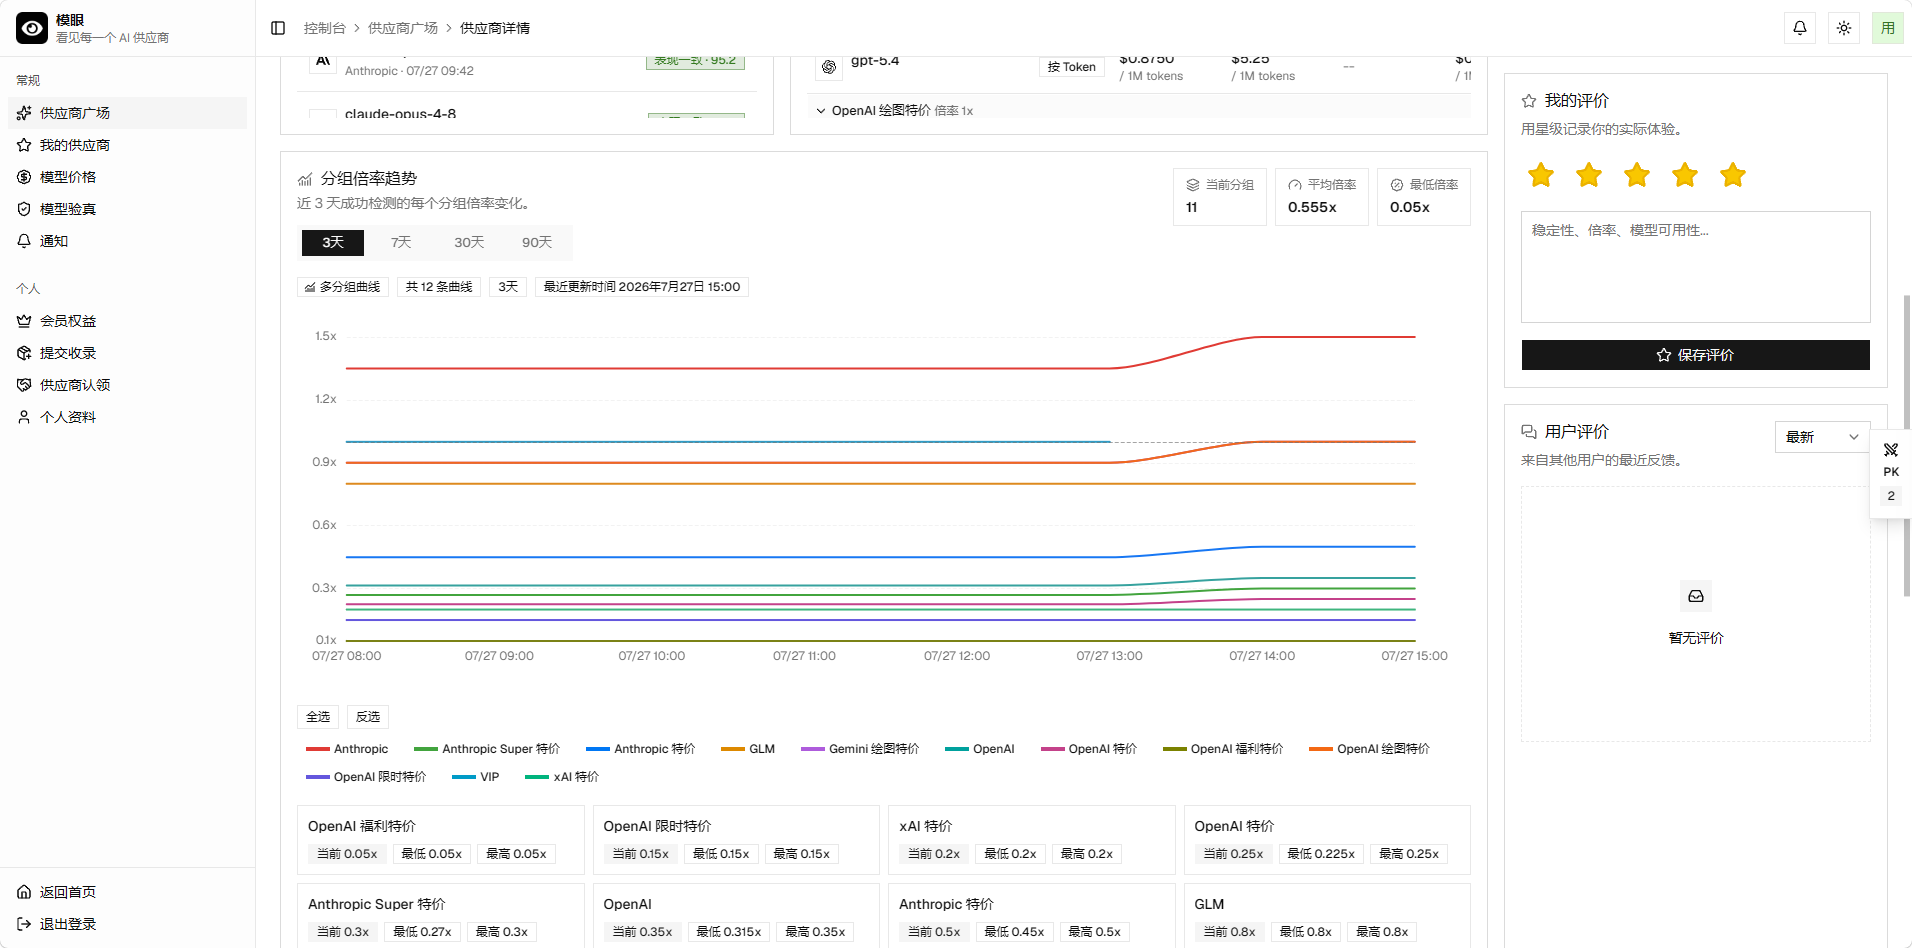The height and width of the screenshot is (948, 1912).
Task: Toggle Anthropic series in chart legend
Action: (347, 749)
